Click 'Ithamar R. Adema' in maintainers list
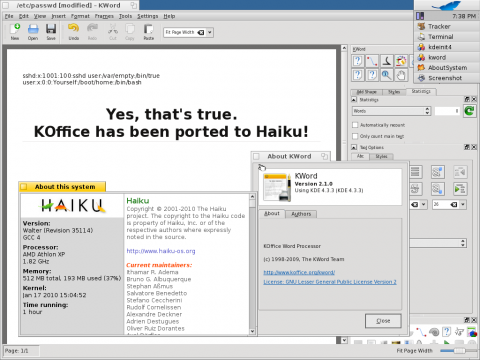Image resolution: width=480 pixels, height=360 pixels. point(152,272)
